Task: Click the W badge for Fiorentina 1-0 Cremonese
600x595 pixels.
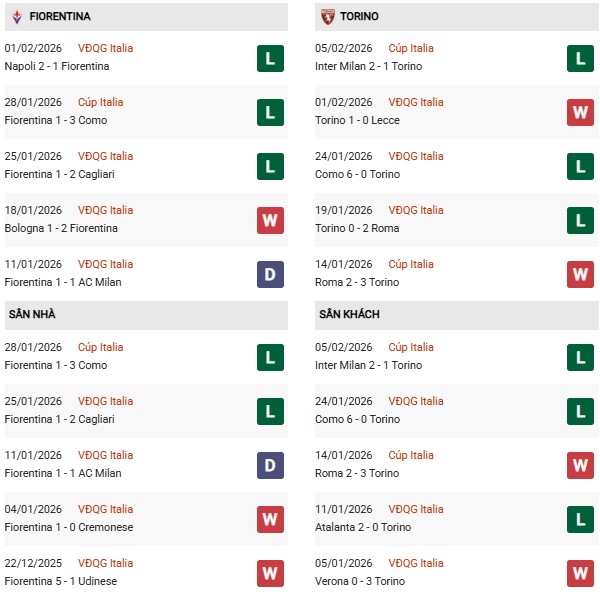Action: click(270, 519)
